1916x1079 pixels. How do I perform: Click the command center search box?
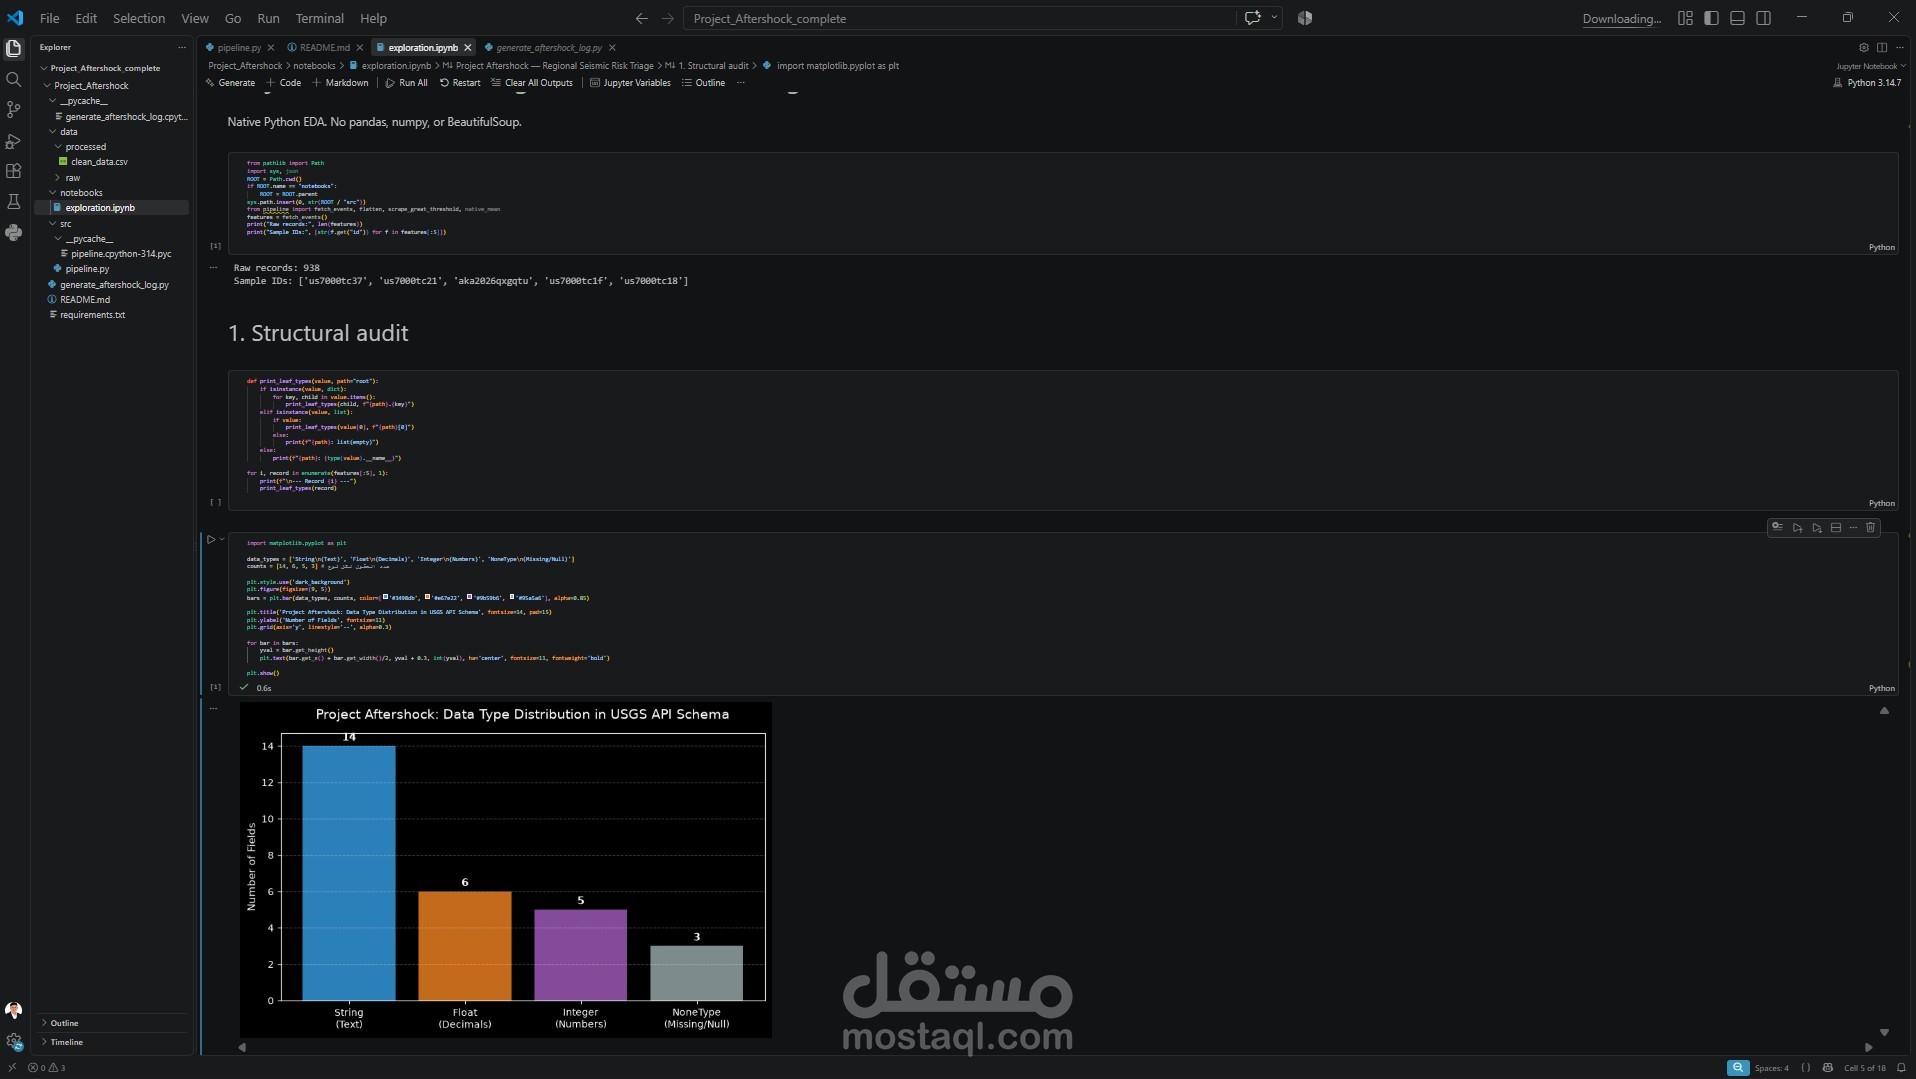[x=959, y=18]
